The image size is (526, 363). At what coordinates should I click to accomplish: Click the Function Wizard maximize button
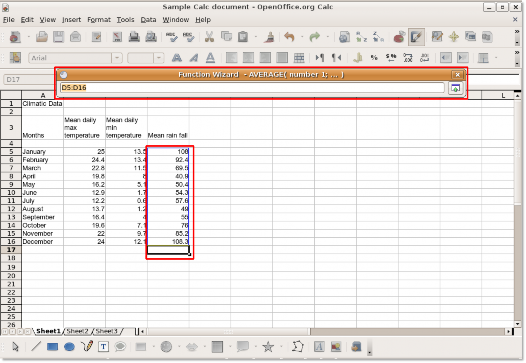click(x=455, y=88)
